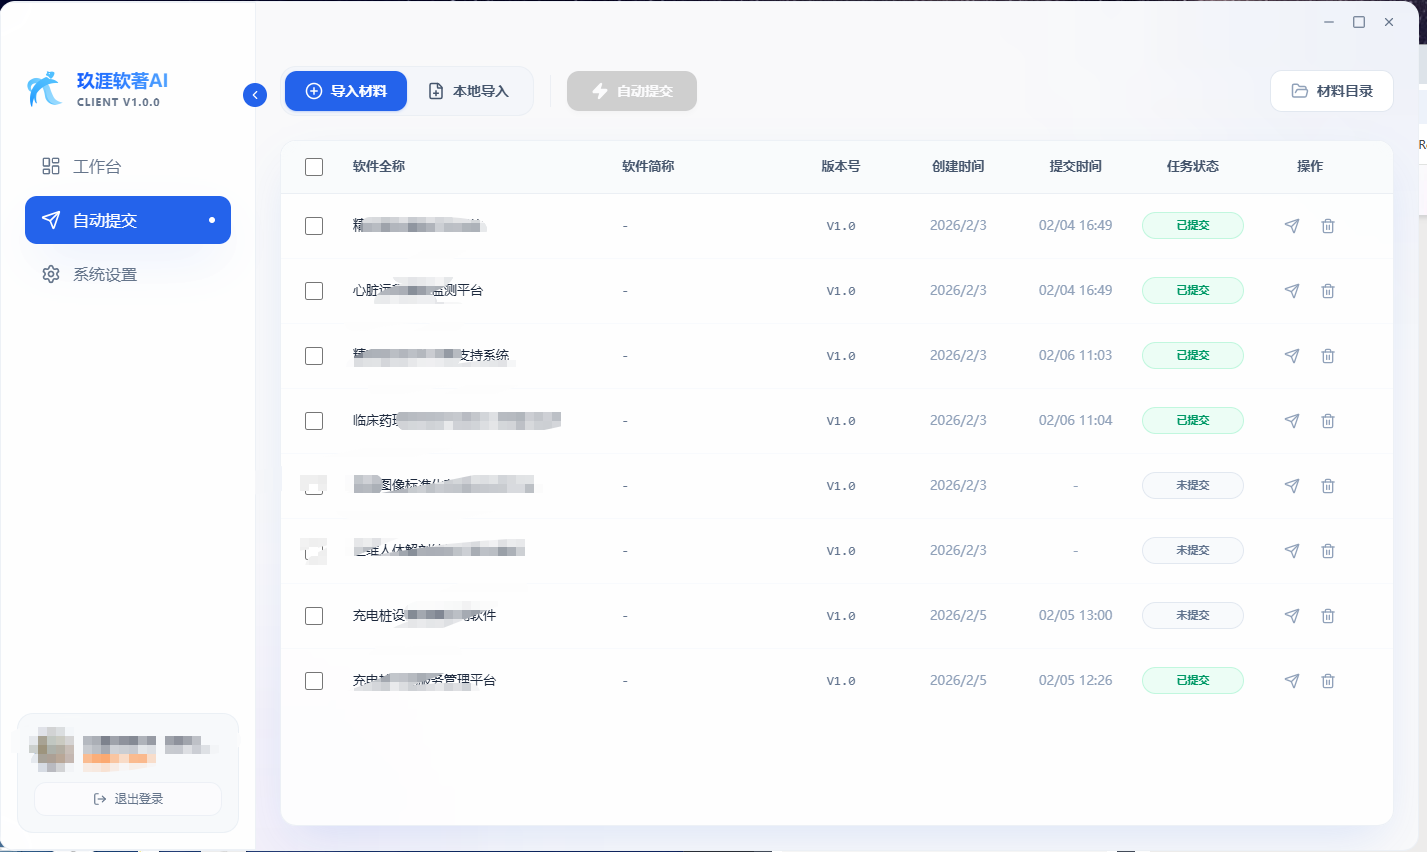Image resolution: width=1427 pixels, height=852 pixels.
Task: Click the paper-plane icon in 自动提交 sidebar entry
Action: [x=51, y=220]
